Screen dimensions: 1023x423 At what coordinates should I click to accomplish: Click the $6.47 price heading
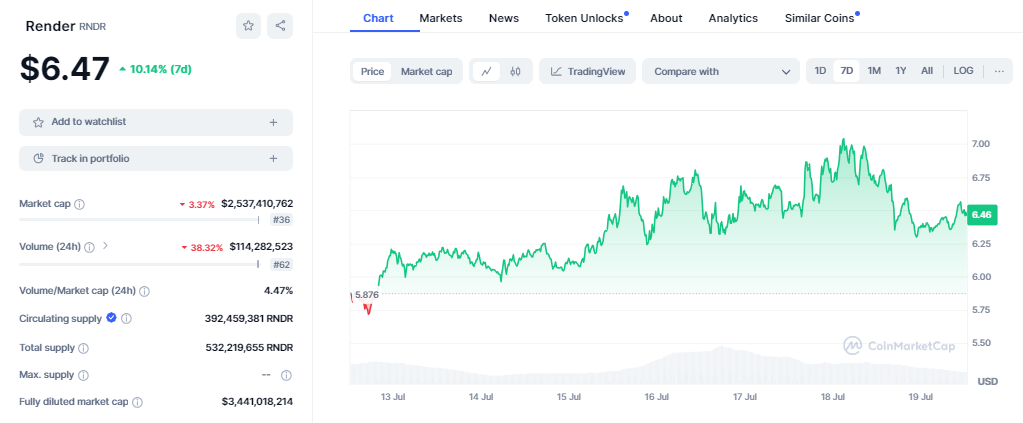point(65,69)
